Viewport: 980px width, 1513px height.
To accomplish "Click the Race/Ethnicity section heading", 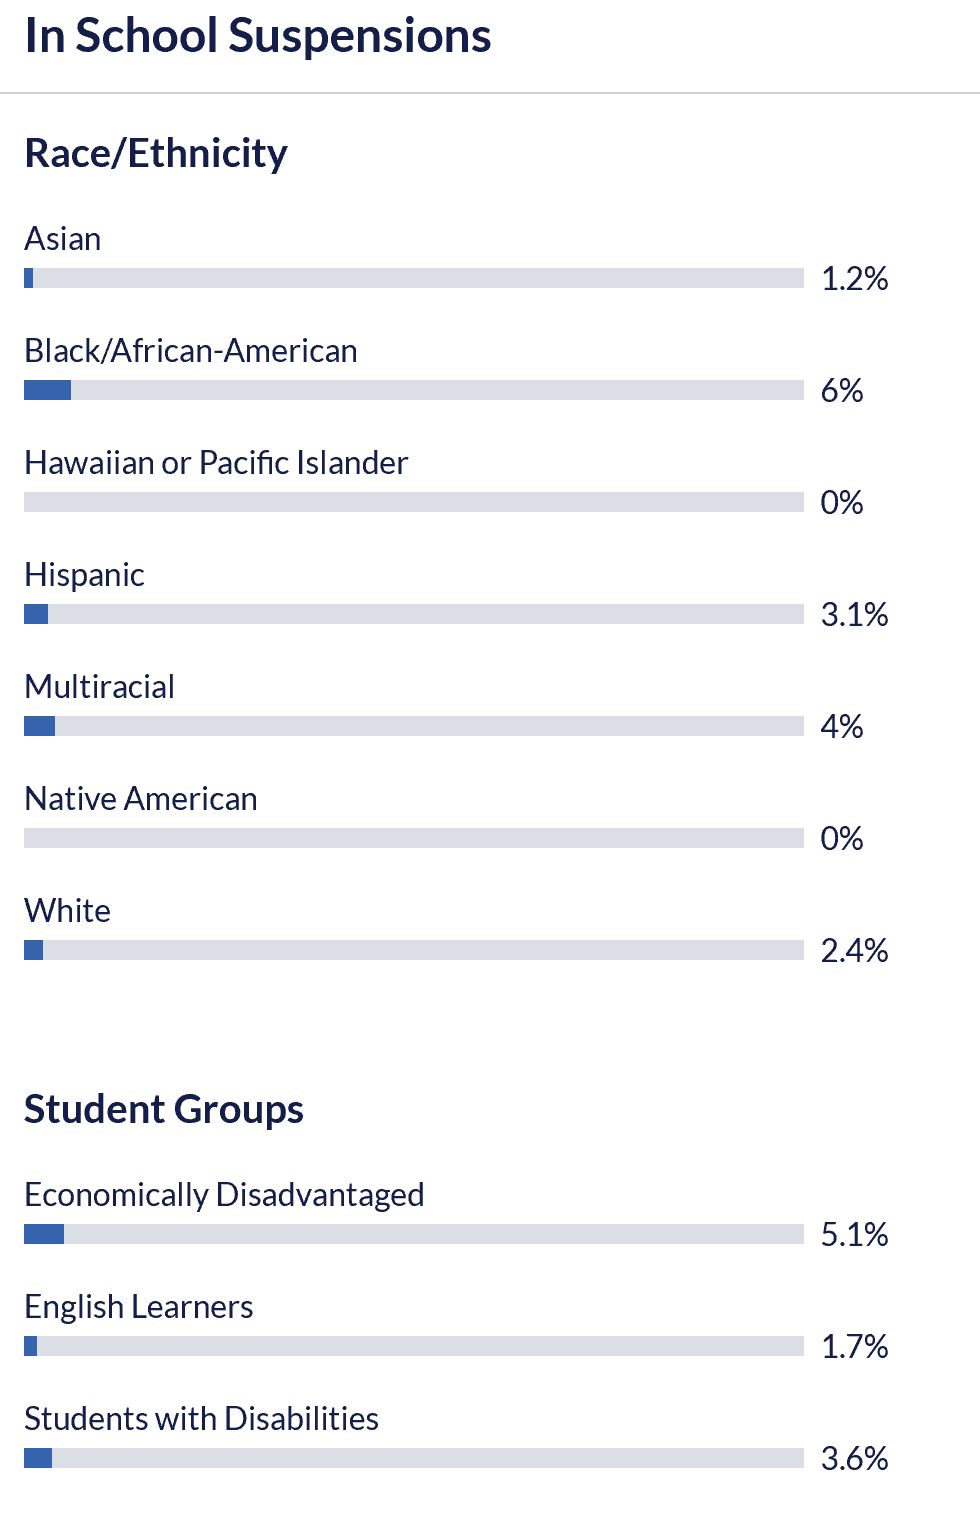I will click(156, 154).
